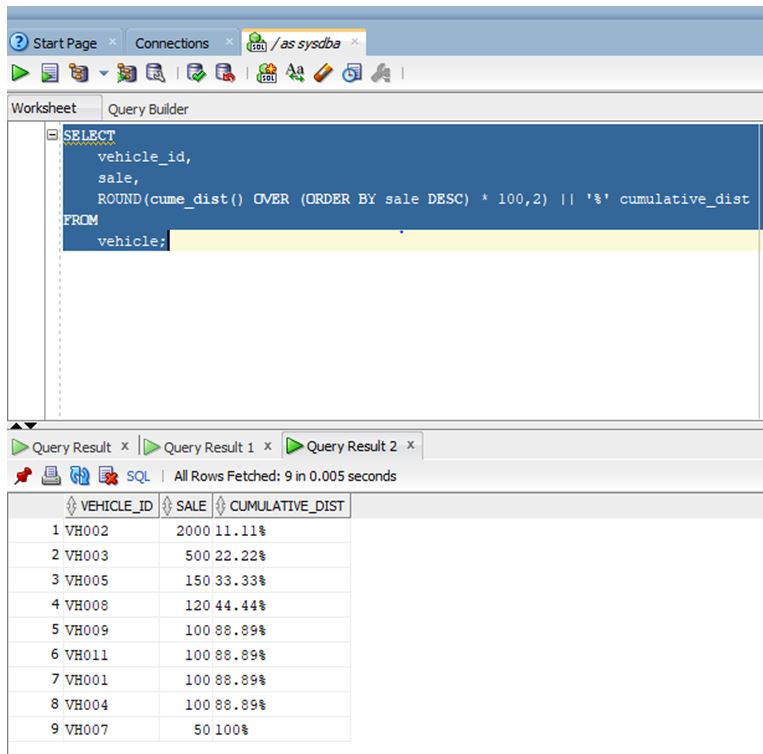Sort by the VEHICLE_ID column header

(x=111, y=506)
